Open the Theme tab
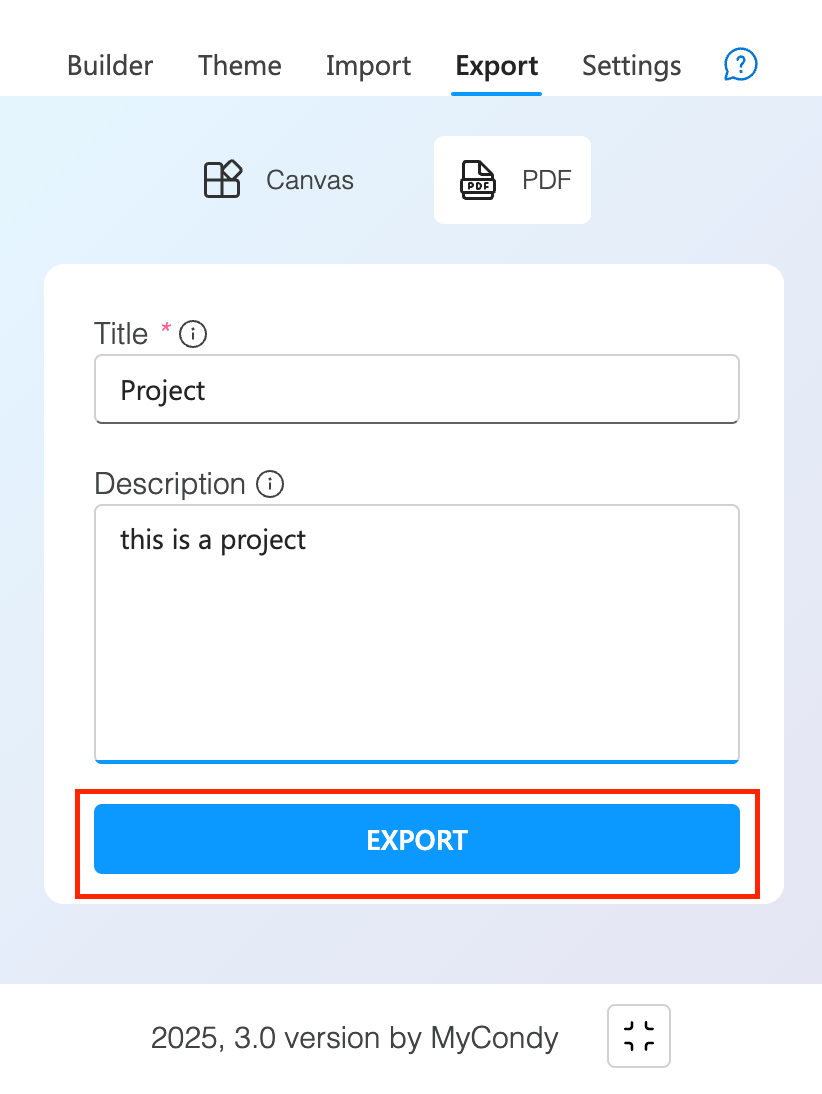 (240, 66)
